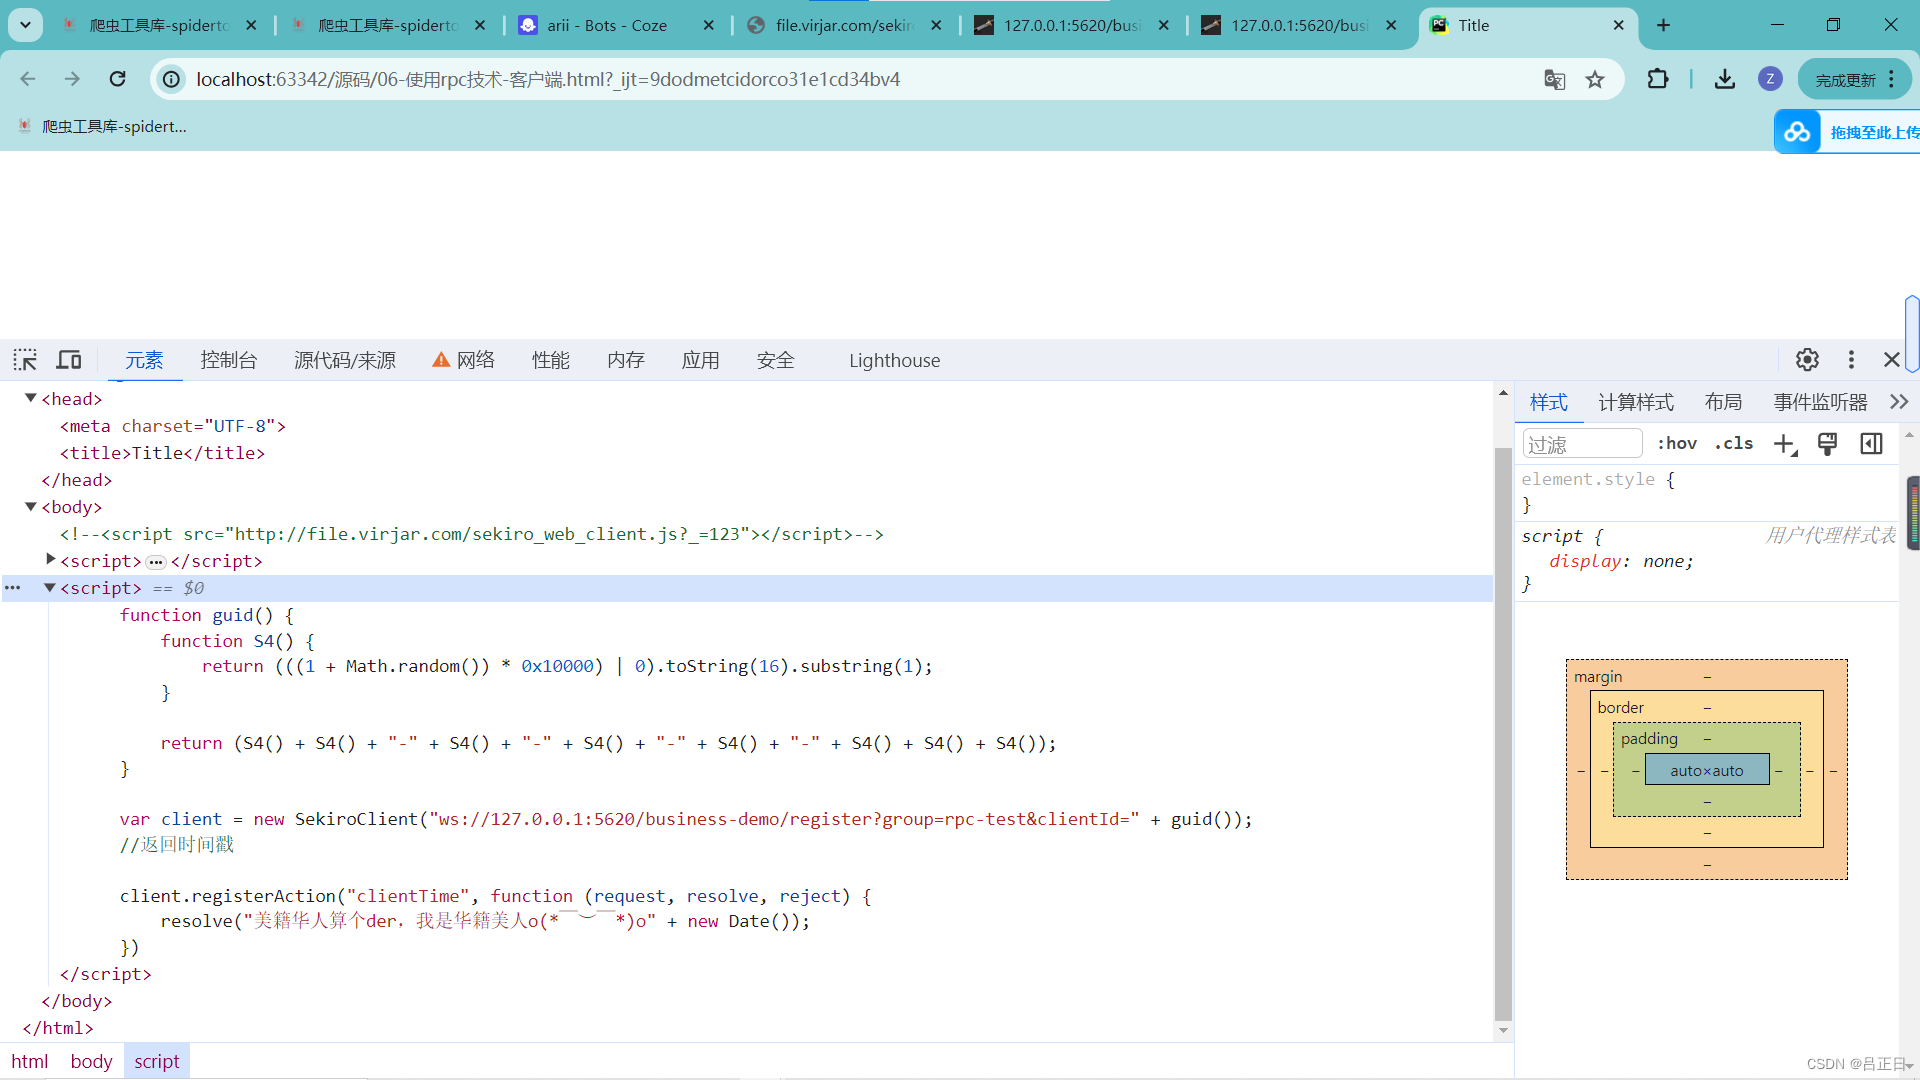Open DevTools settings gear
This screenshot has width=1920, height=1080.
click(x=1807, y=360)
